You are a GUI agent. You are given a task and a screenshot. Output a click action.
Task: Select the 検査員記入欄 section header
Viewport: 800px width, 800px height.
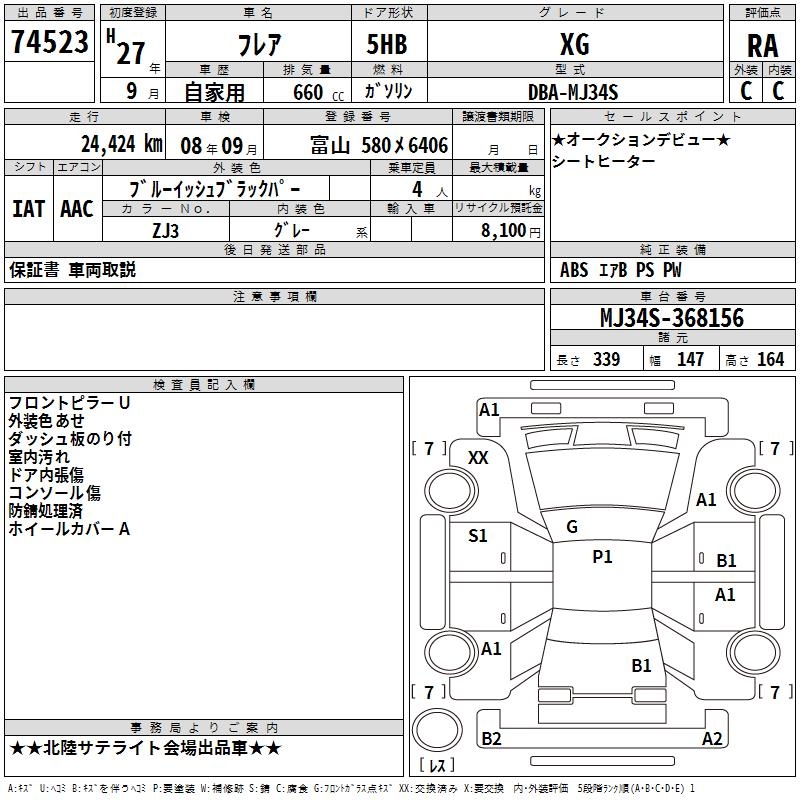point(204,385)
